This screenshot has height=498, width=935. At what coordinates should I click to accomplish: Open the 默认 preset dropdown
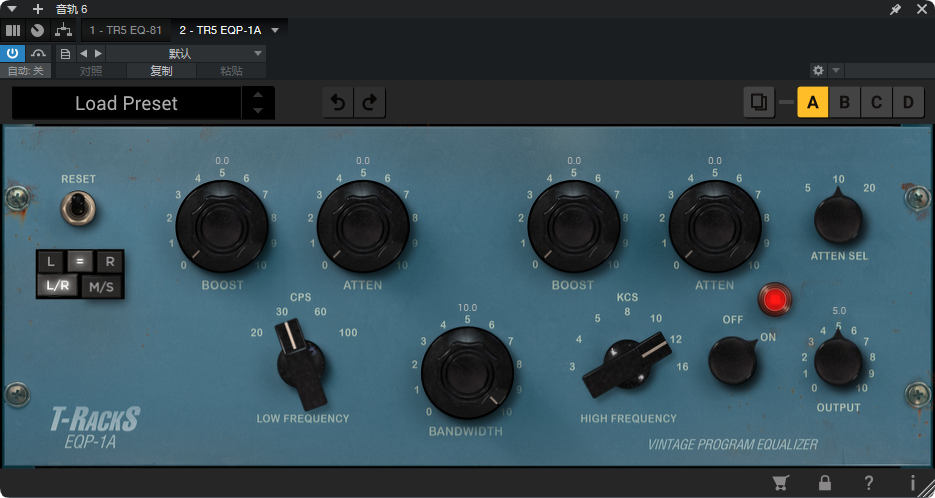[185, 54]
